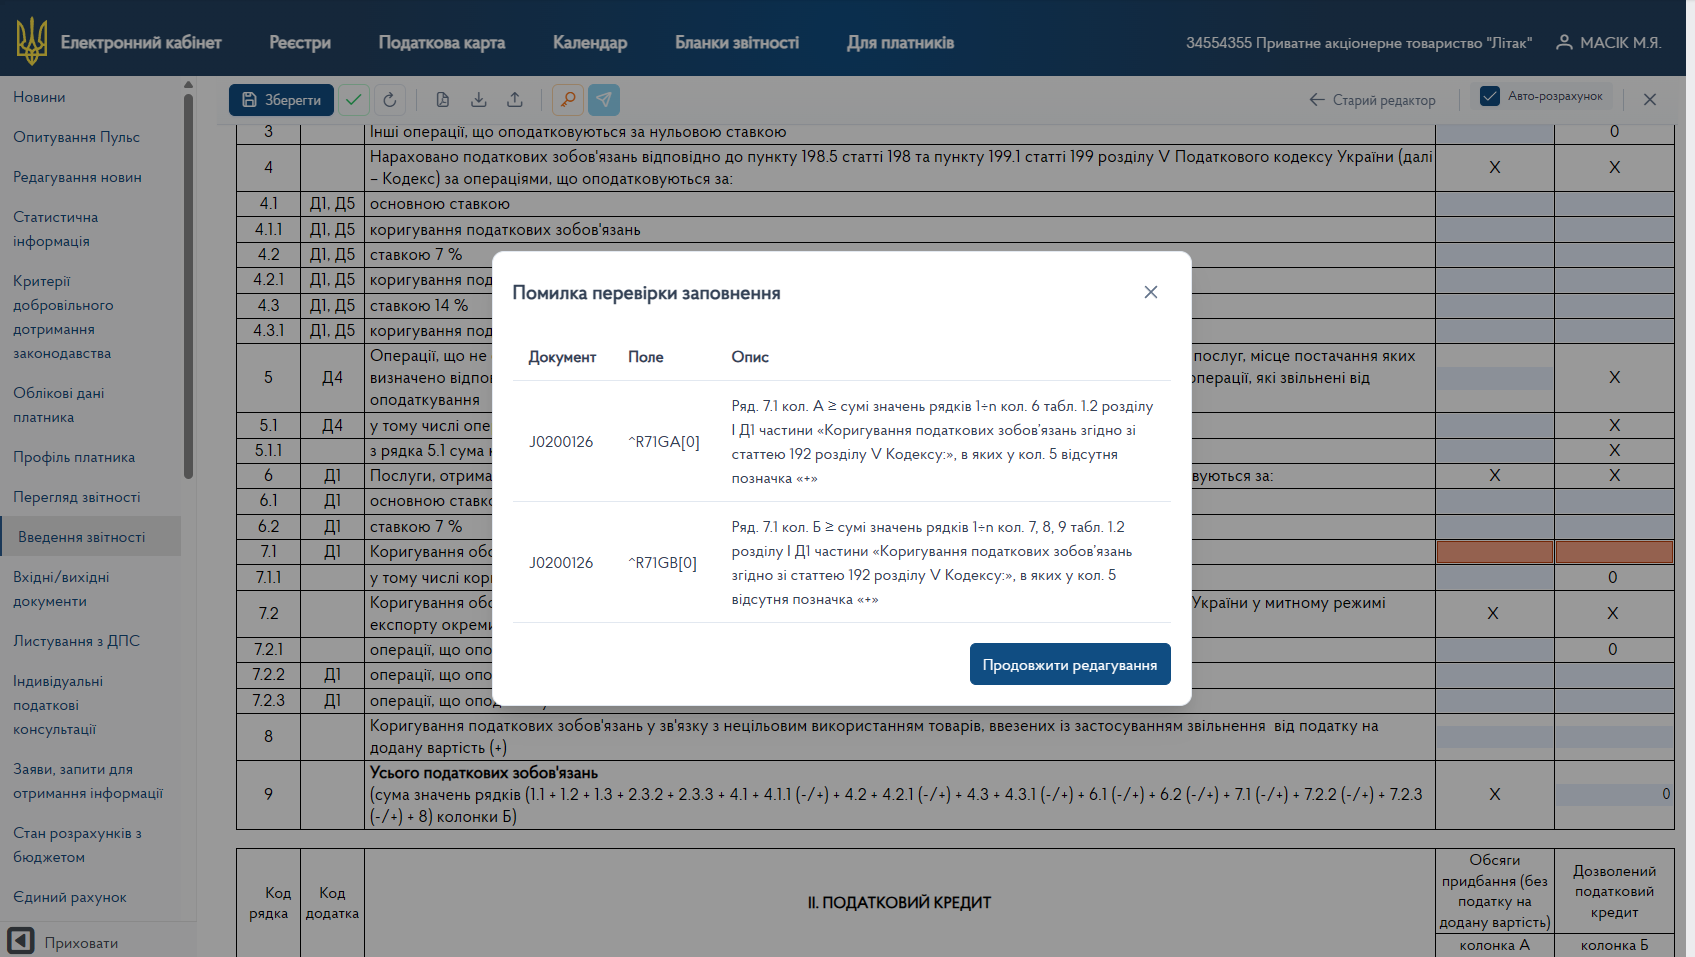Screen dimensions: 1695x957
Task: Click the error description for Ряд. 7.1 кол. Б
Action: click(932, 563)
